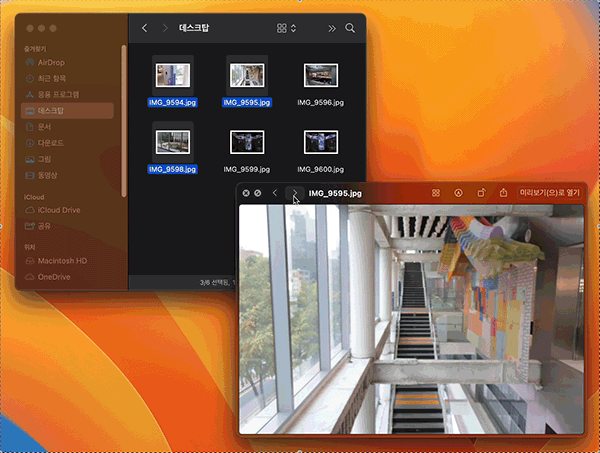Select IMG_9600.jpg thumbnail

pyautogui.click(x=321, y=142)
